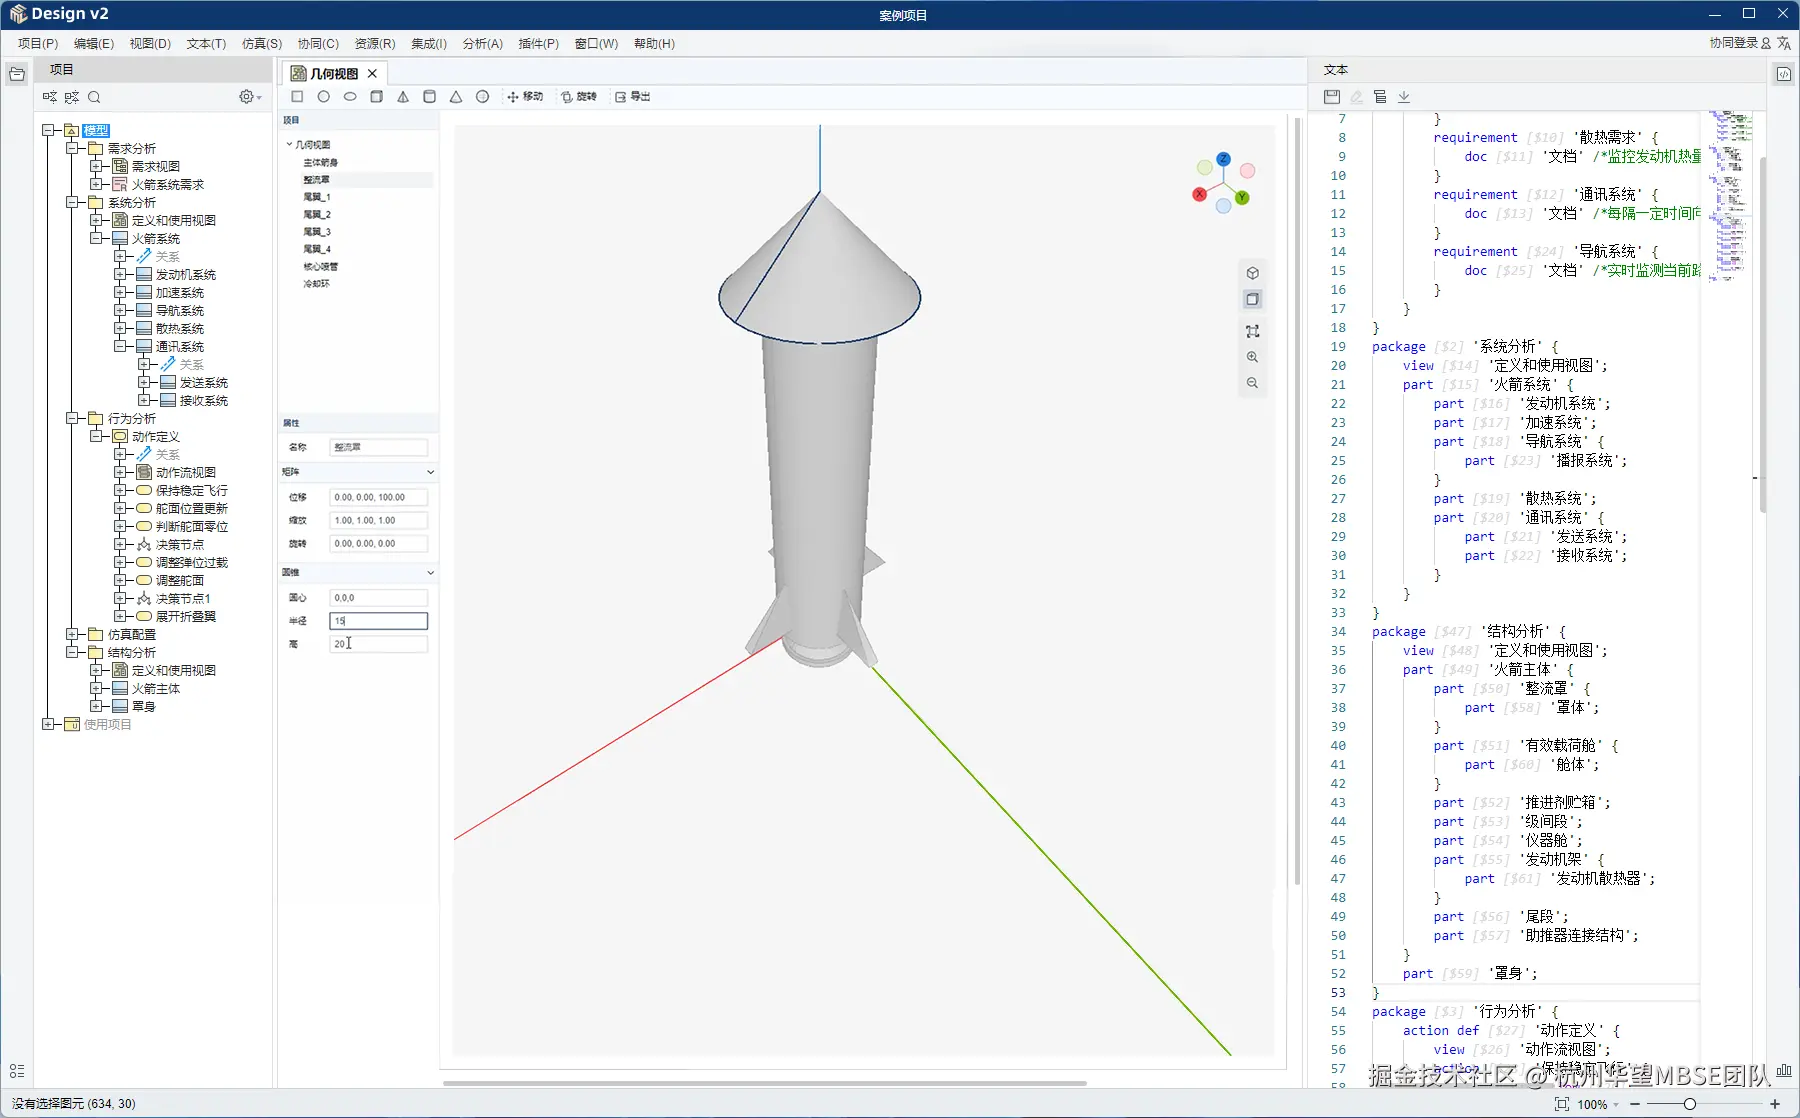Click the green Y axis gizmo ball
This screenshot has height=1118, width=1800.
point(1242,197)
